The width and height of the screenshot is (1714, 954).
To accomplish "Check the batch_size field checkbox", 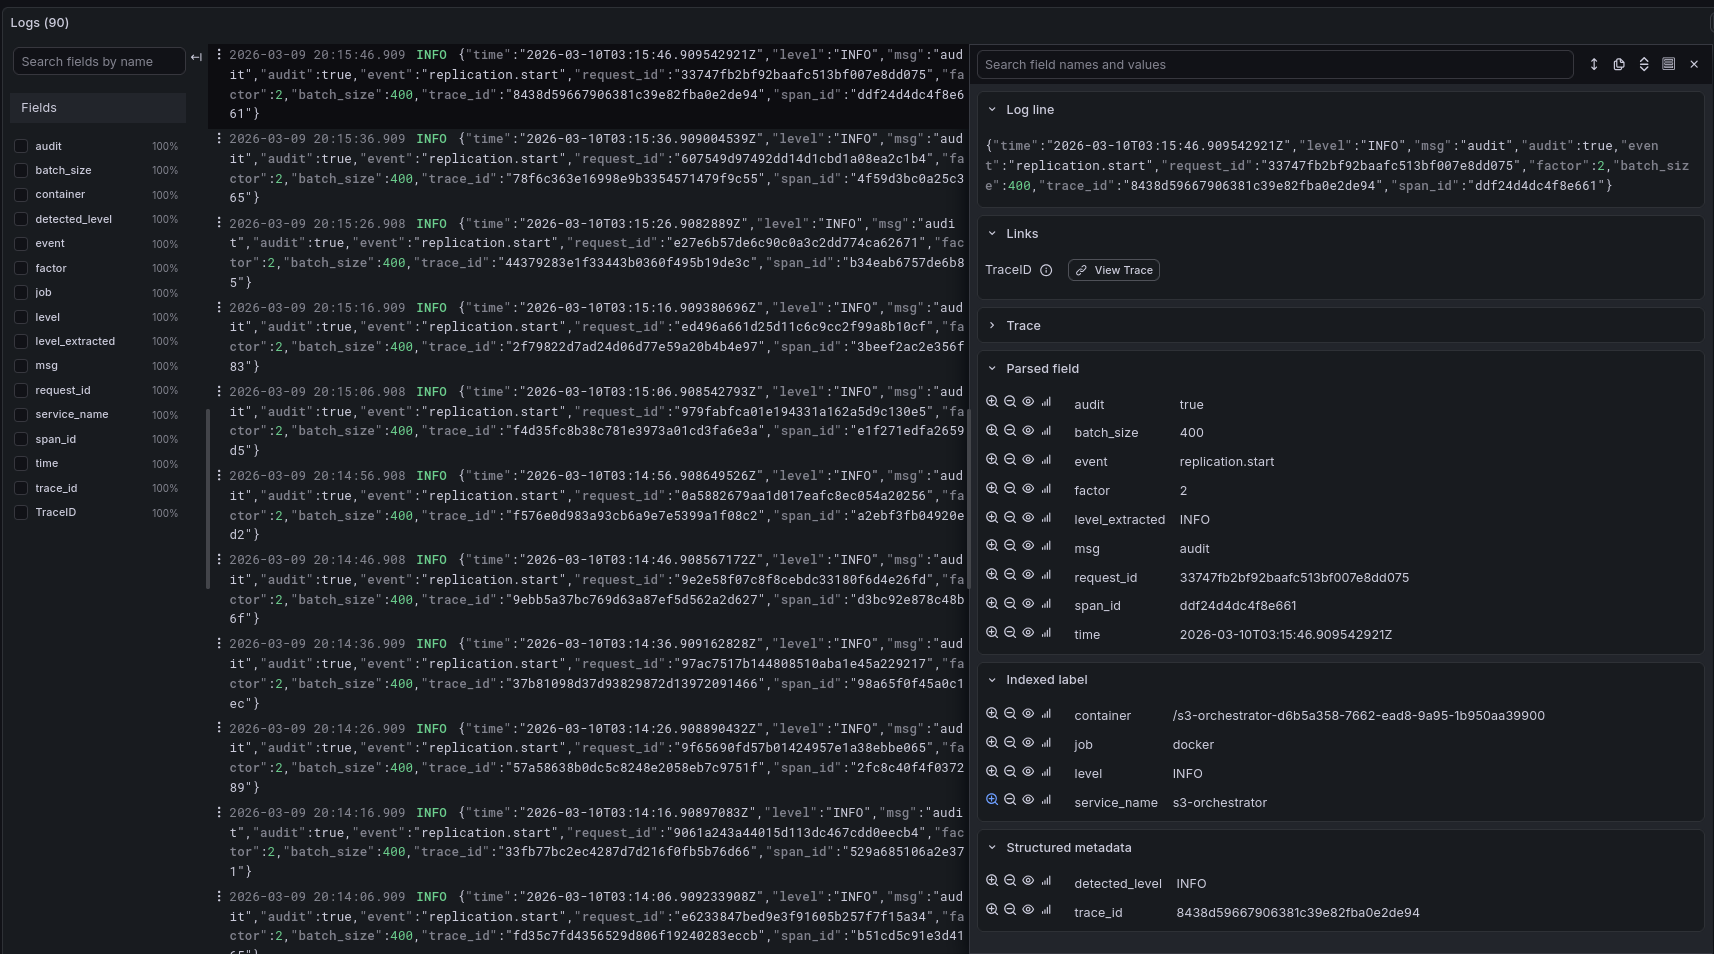I will (x=21, y=170).
